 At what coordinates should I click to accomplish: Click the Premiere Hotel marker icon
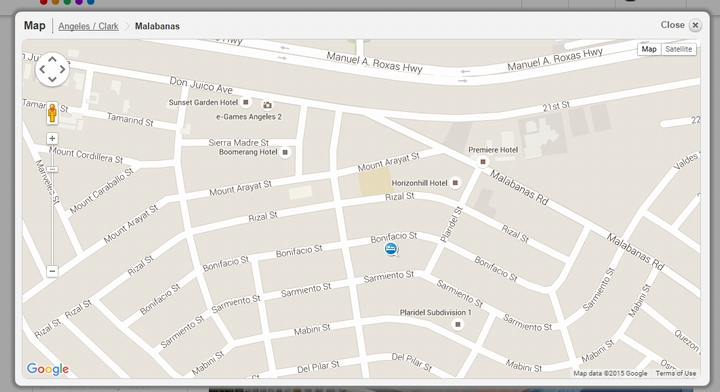(483, 162)
